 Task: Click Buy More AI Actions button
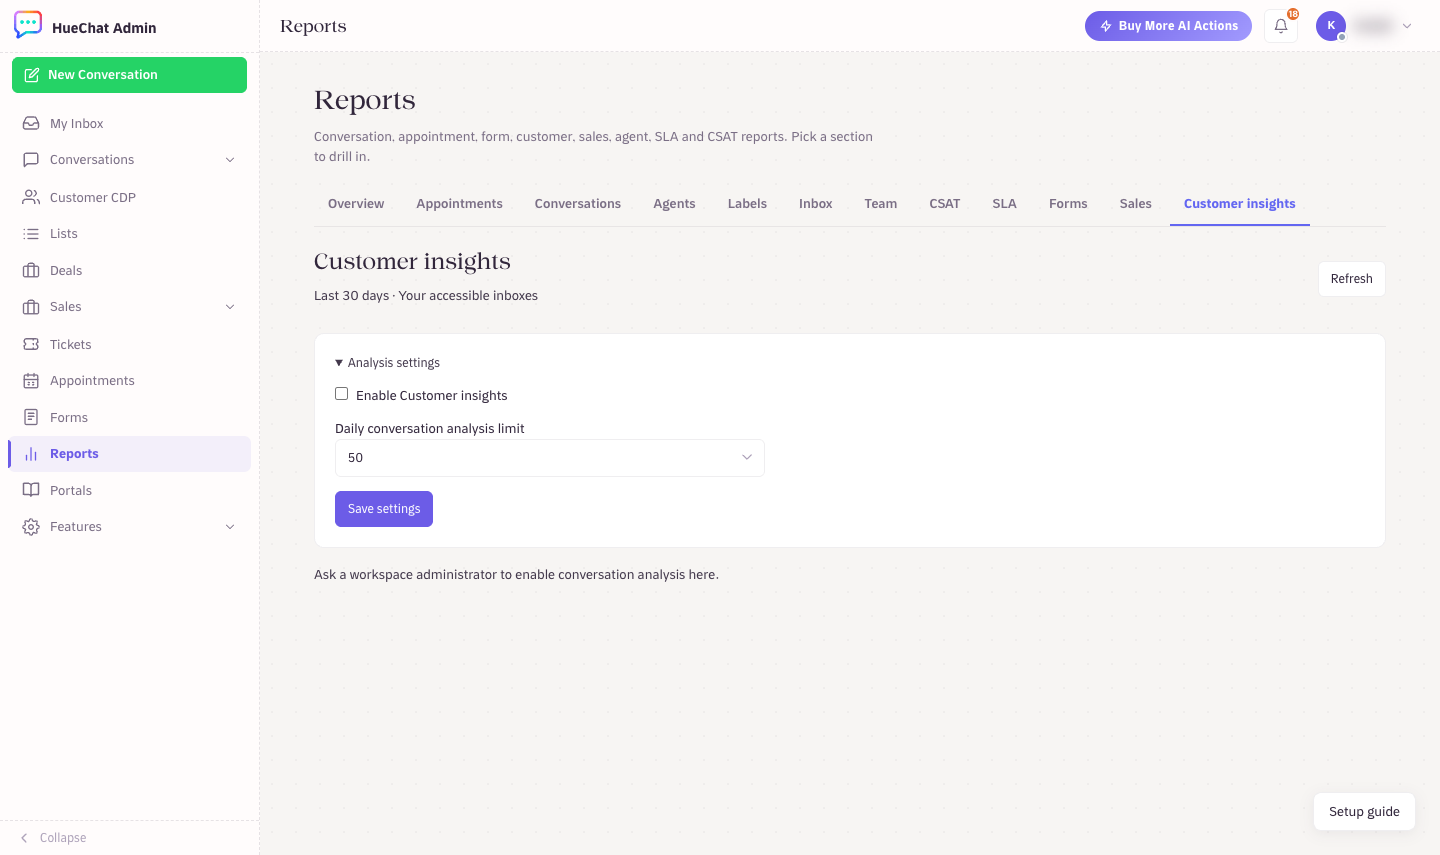pyautogui.click(x=1168, y=26)
